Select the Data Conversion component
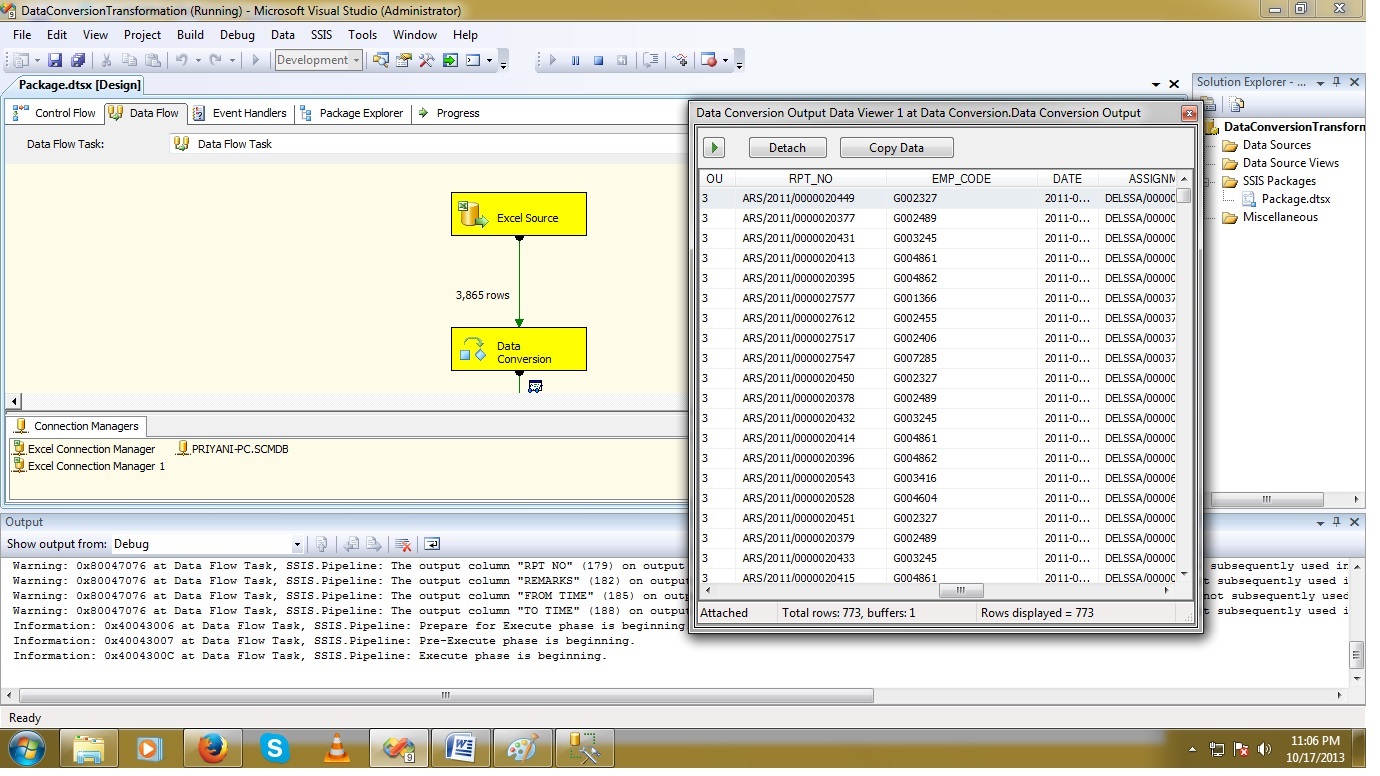Image resolution: width=1380 pixels, height=776 pixels. tap(518, 350)
